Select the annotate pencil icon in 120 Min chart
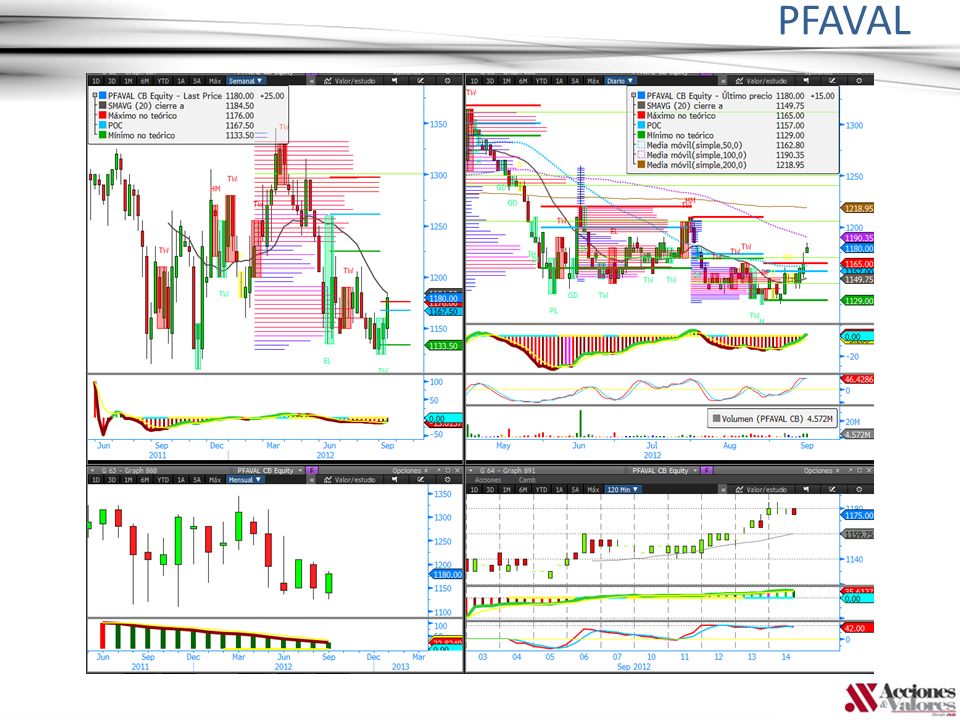960x720 pixels. [832, 489]
